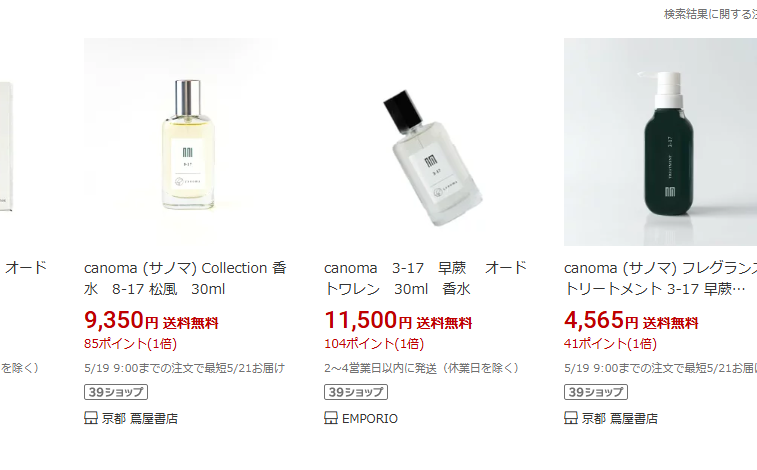Visit 京都 蔦屋書店 shop under 4,565円 item
This screenshot has width=757, height=470.
(619, 418)
